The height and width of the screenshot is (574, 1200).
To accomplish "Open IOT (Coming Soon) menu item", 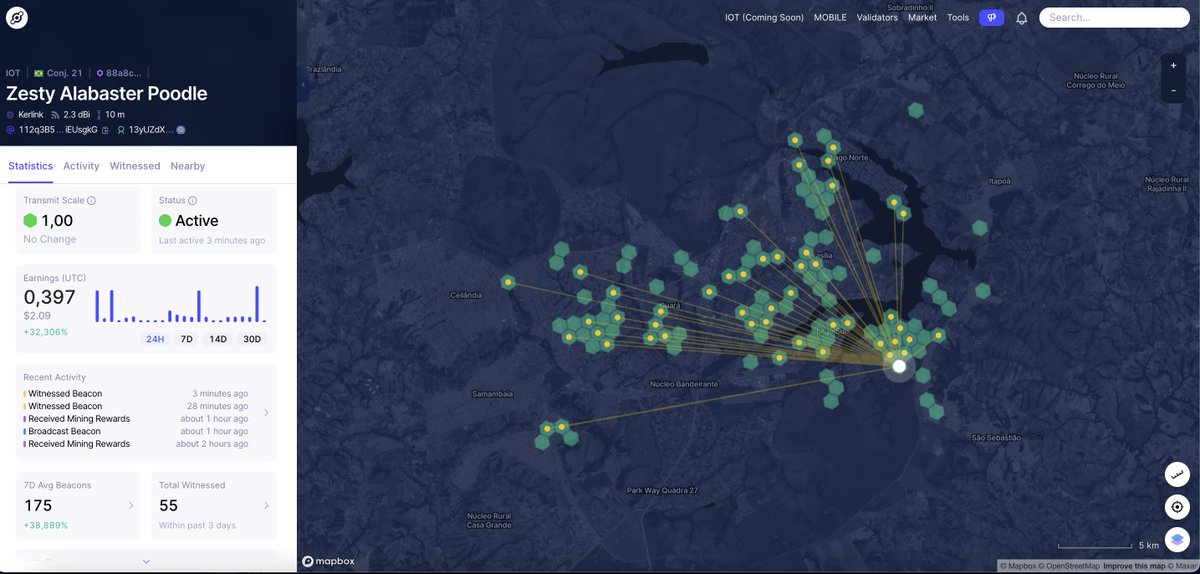I will [x=764, y=18].
